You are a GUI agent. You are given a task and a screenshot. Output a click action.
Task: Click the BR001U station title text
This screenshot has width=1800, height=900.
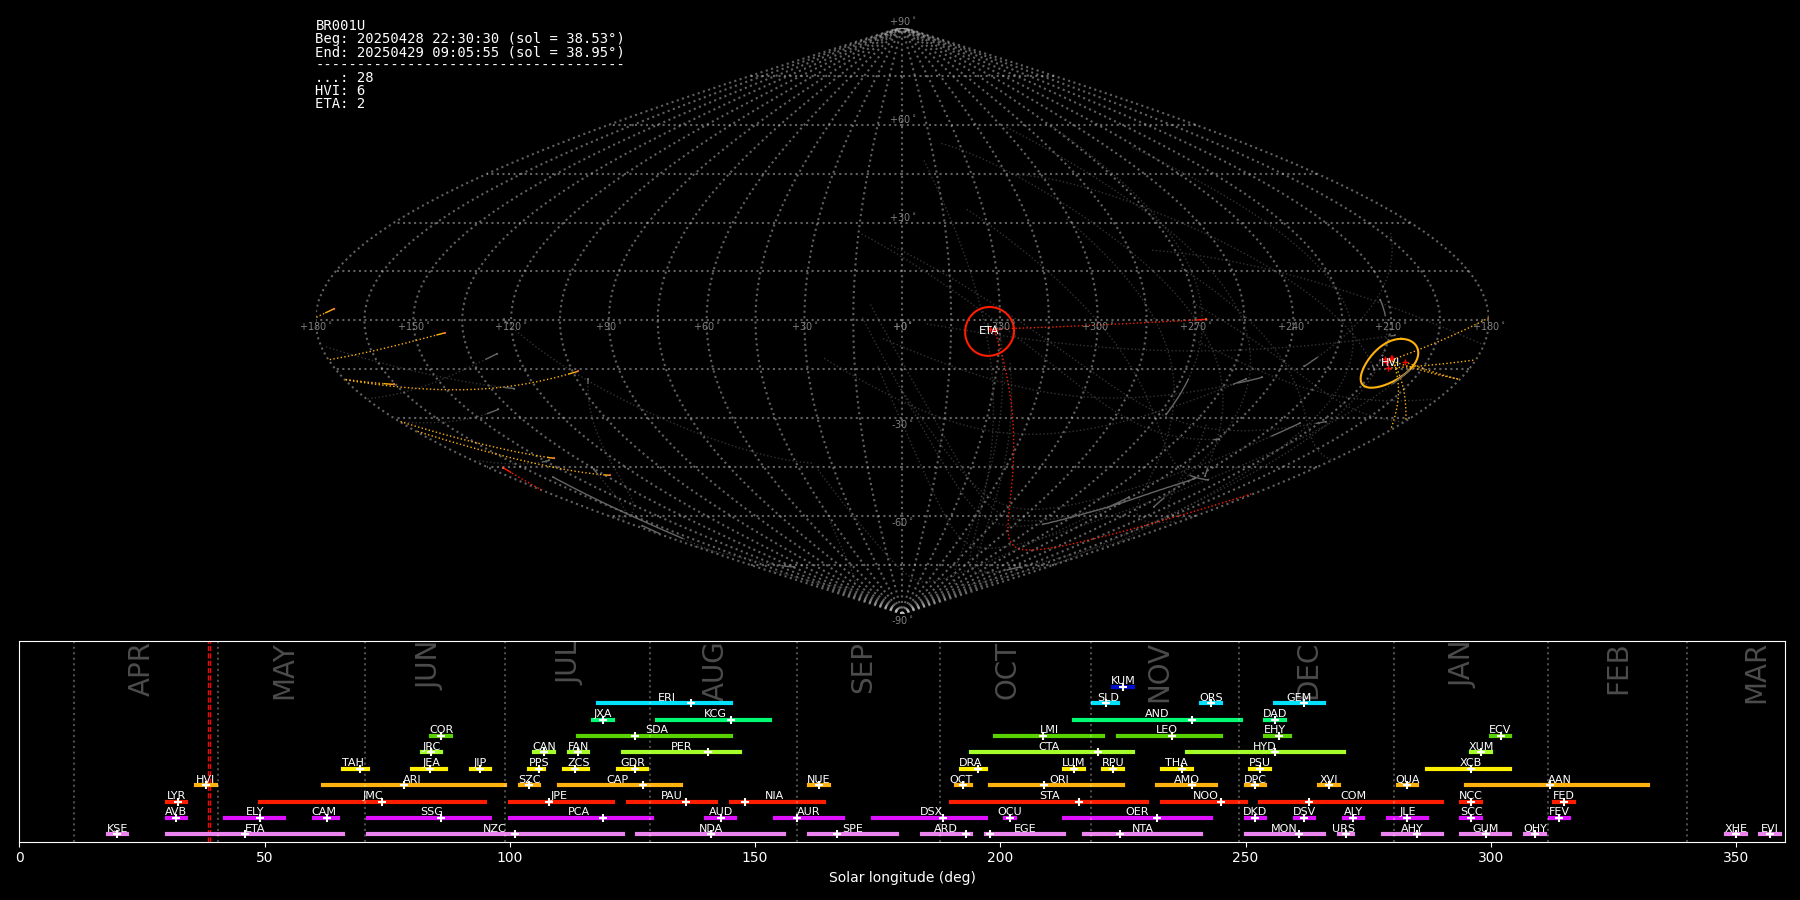coord(340,26)
